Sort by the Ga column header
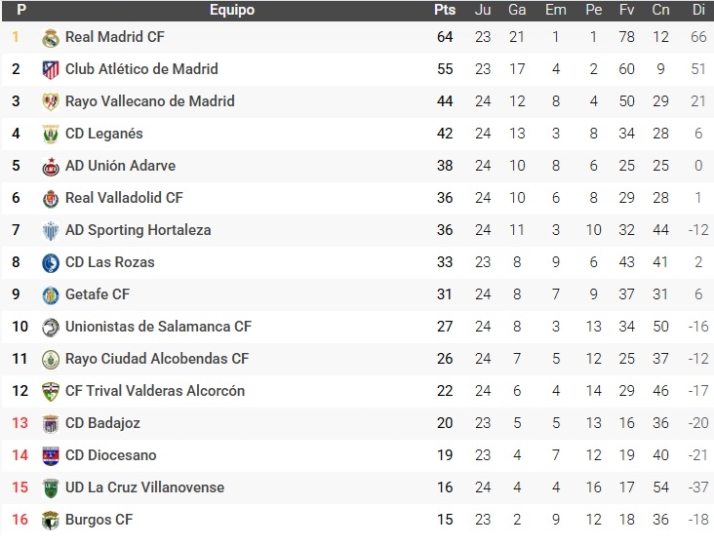 517,10
